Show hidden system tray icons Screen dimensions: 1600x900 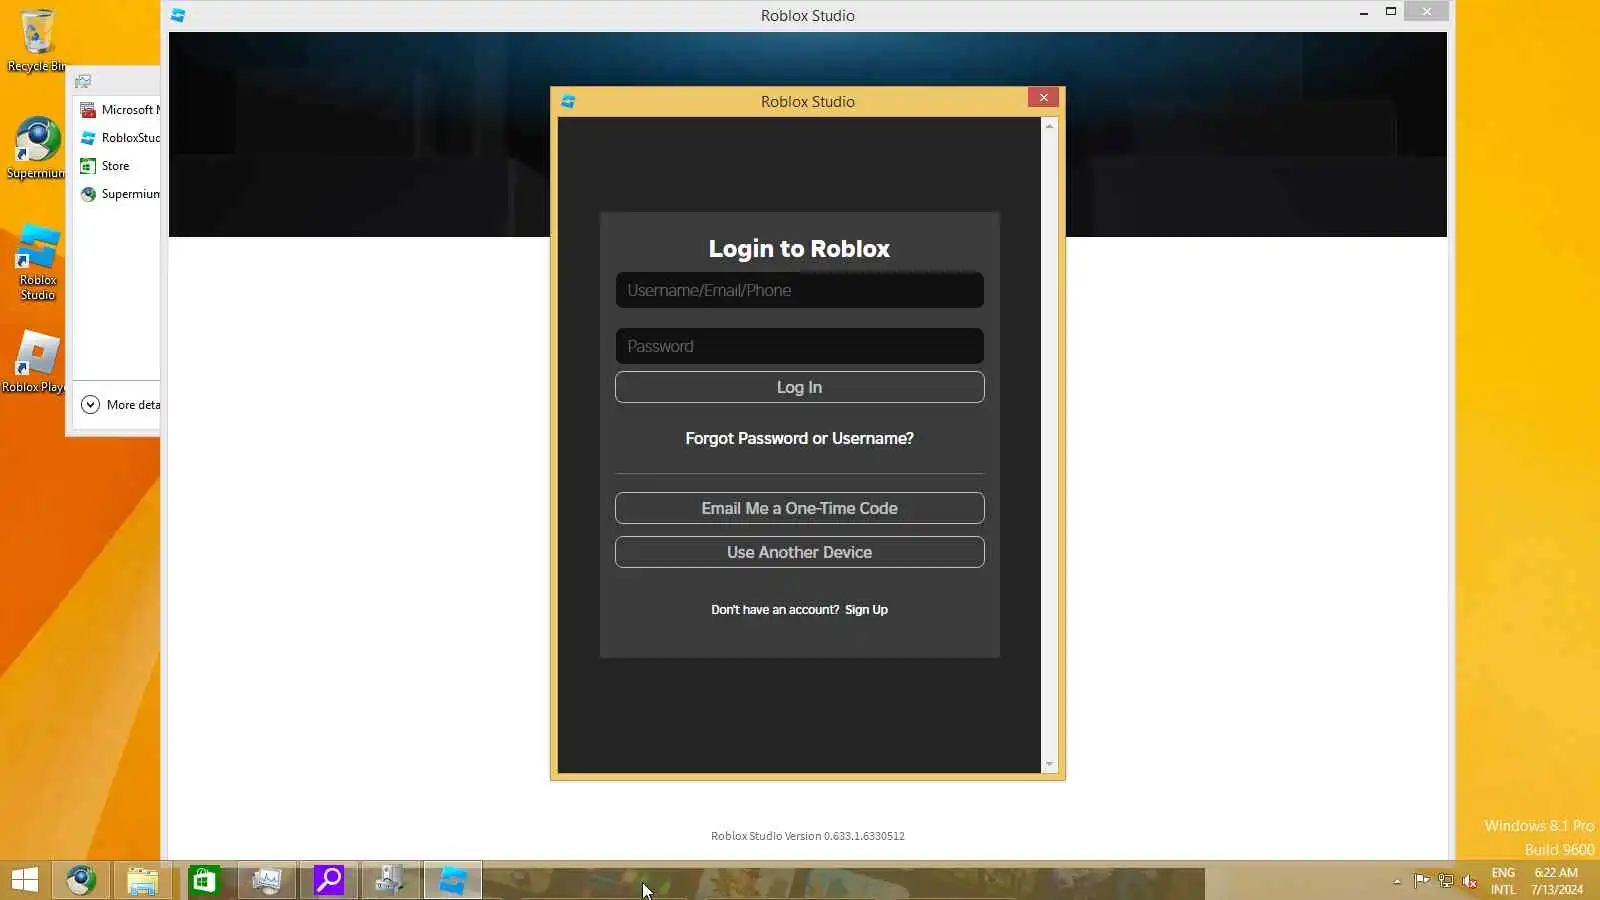click(x=1397, y=881)
